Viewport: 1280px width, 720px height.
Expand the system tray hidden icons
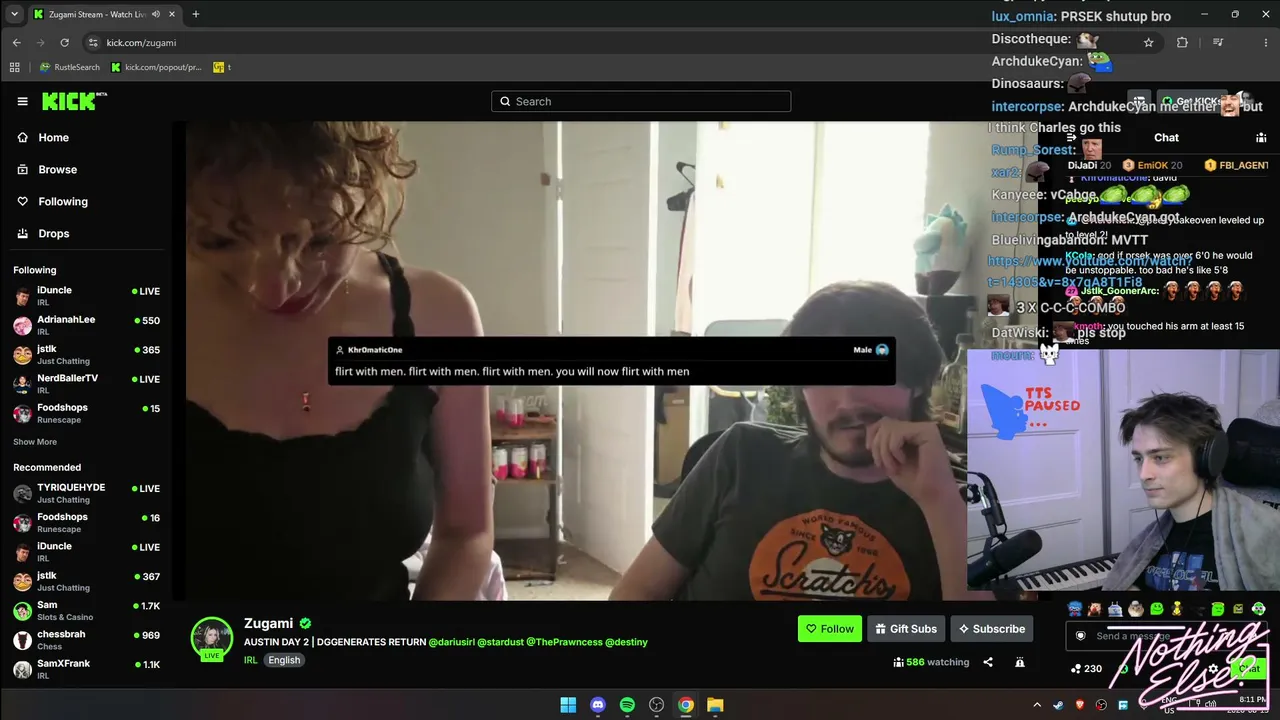pyautogui.click(x=1037, y=705)
